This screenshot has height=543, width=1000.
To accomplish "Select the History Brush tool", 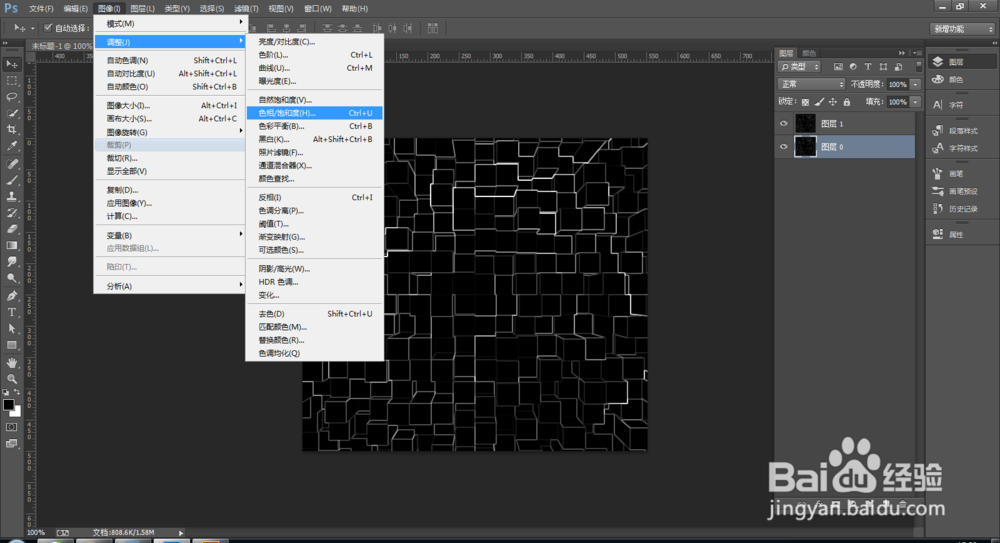I will pyautogui.click(x=11, y=213).
